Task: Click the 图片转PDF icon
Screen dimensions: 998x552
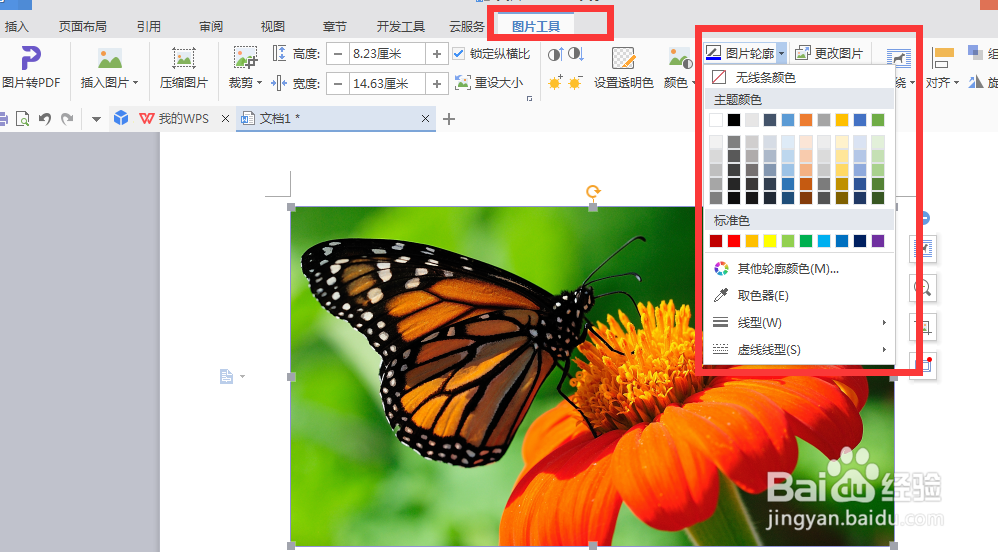Action: (31, 58)
